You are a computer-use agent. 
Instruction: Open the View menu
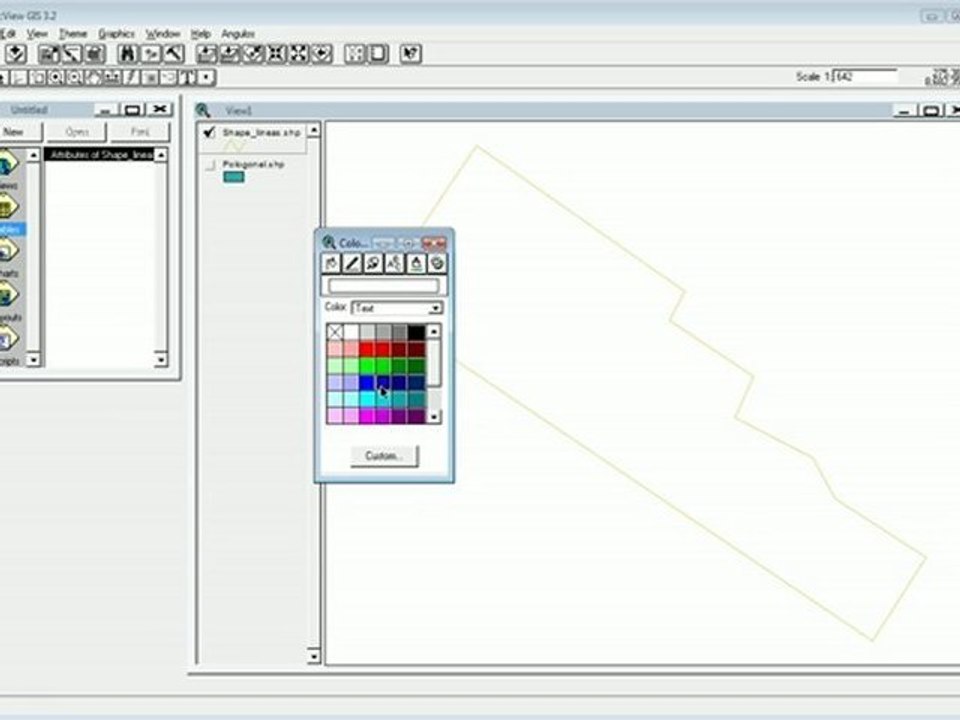coord(37,34)
